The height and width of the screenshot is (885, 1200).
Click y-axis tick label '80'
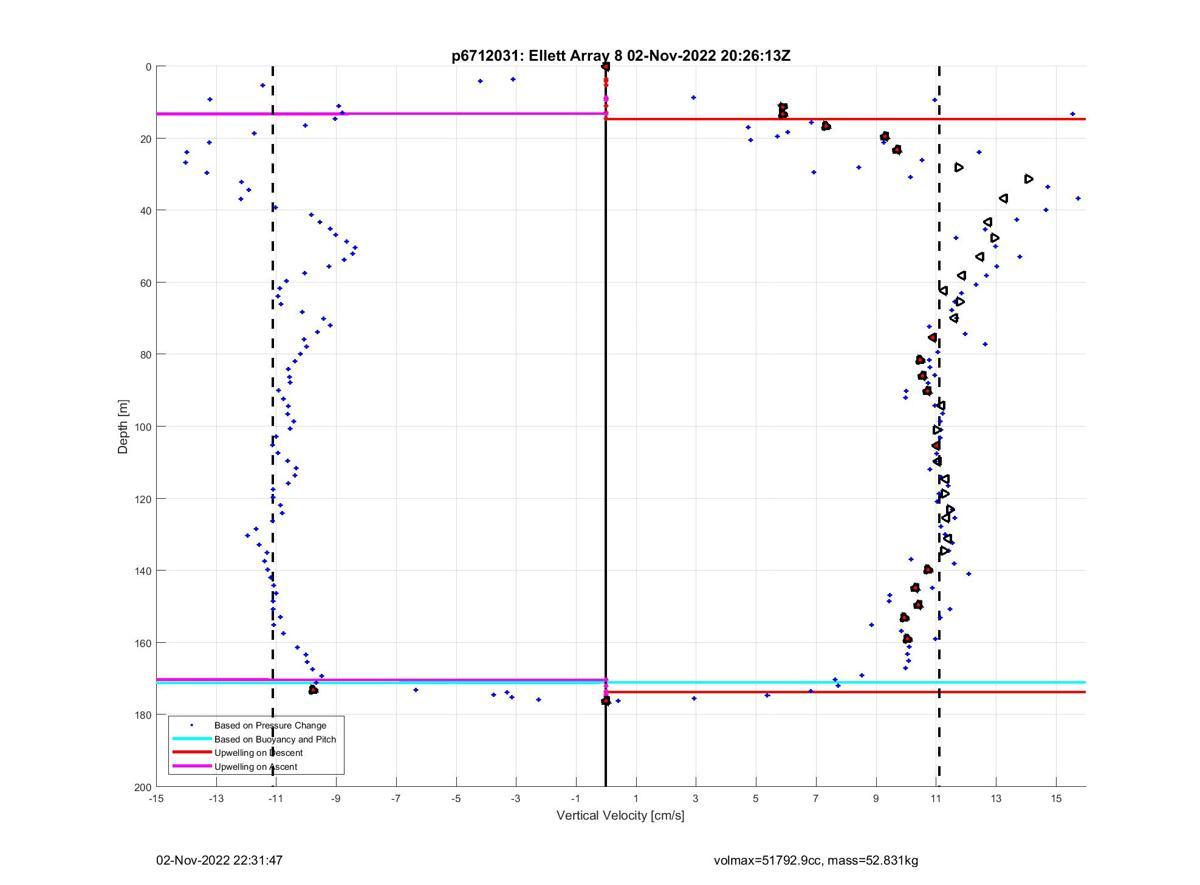click(145, 355)
